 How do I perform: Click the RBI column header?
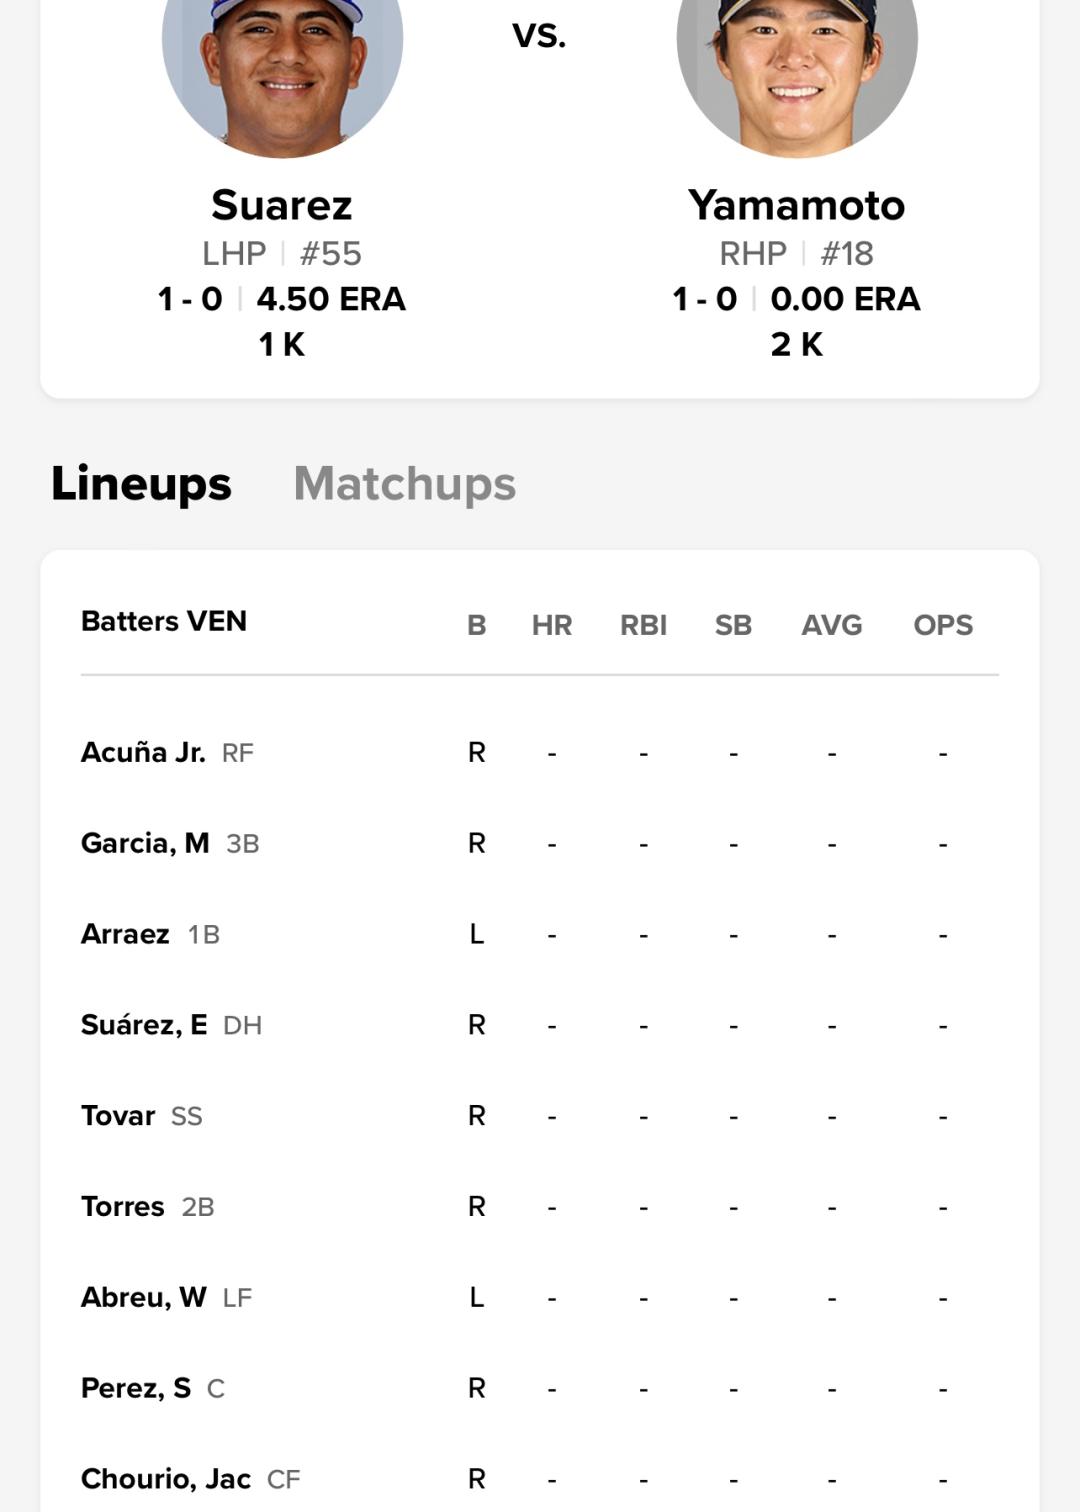click(643, 625)
